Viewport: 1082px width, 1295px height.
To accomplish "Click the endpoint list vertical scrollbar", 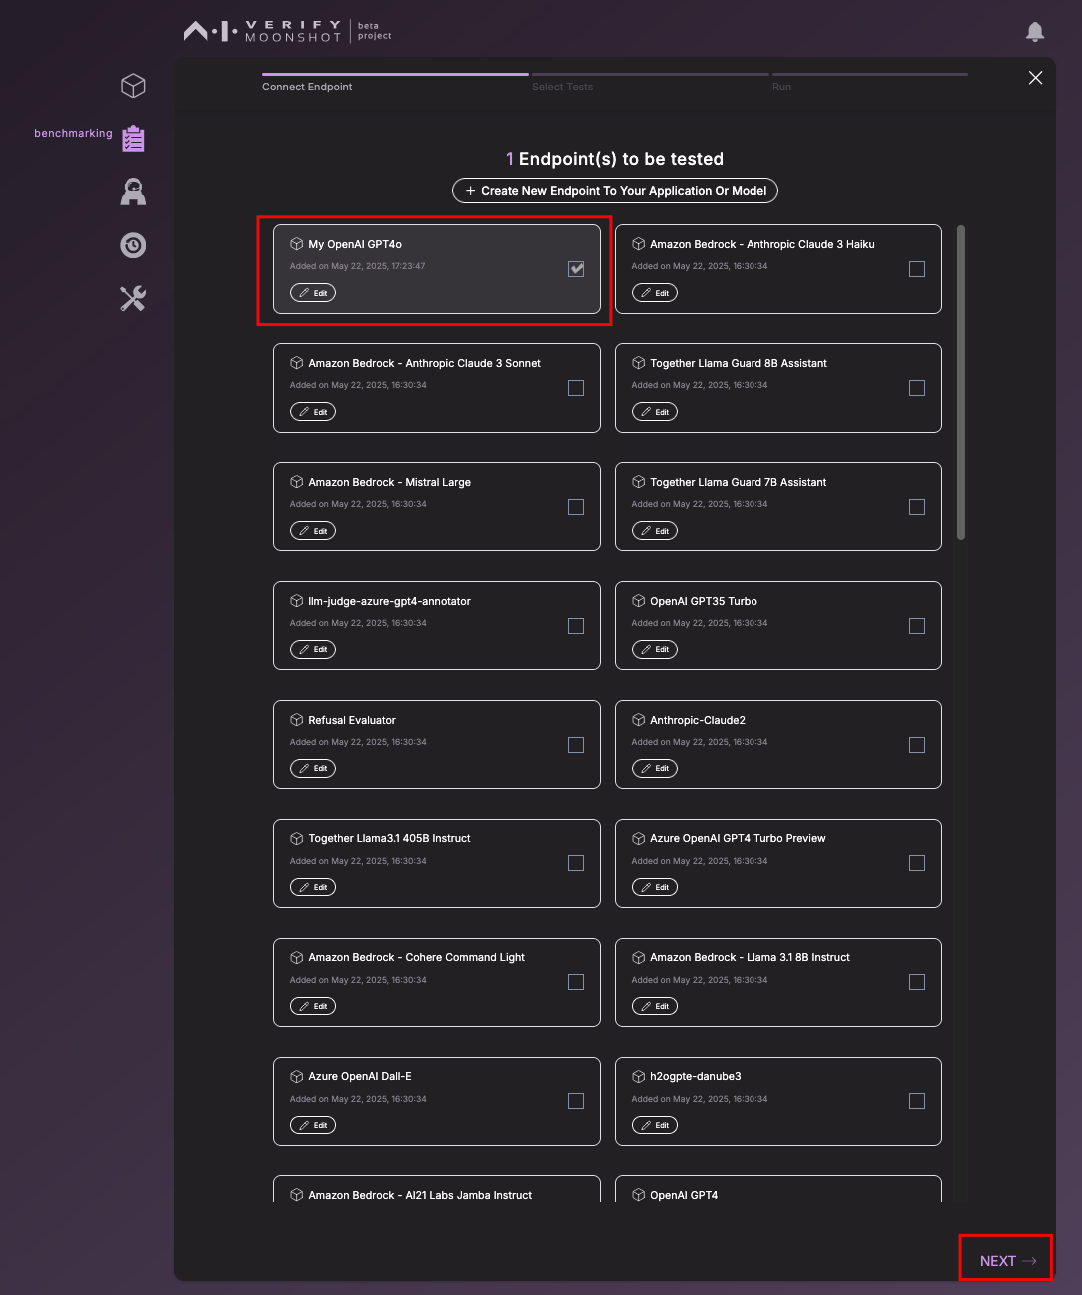I will pos(961,382).
